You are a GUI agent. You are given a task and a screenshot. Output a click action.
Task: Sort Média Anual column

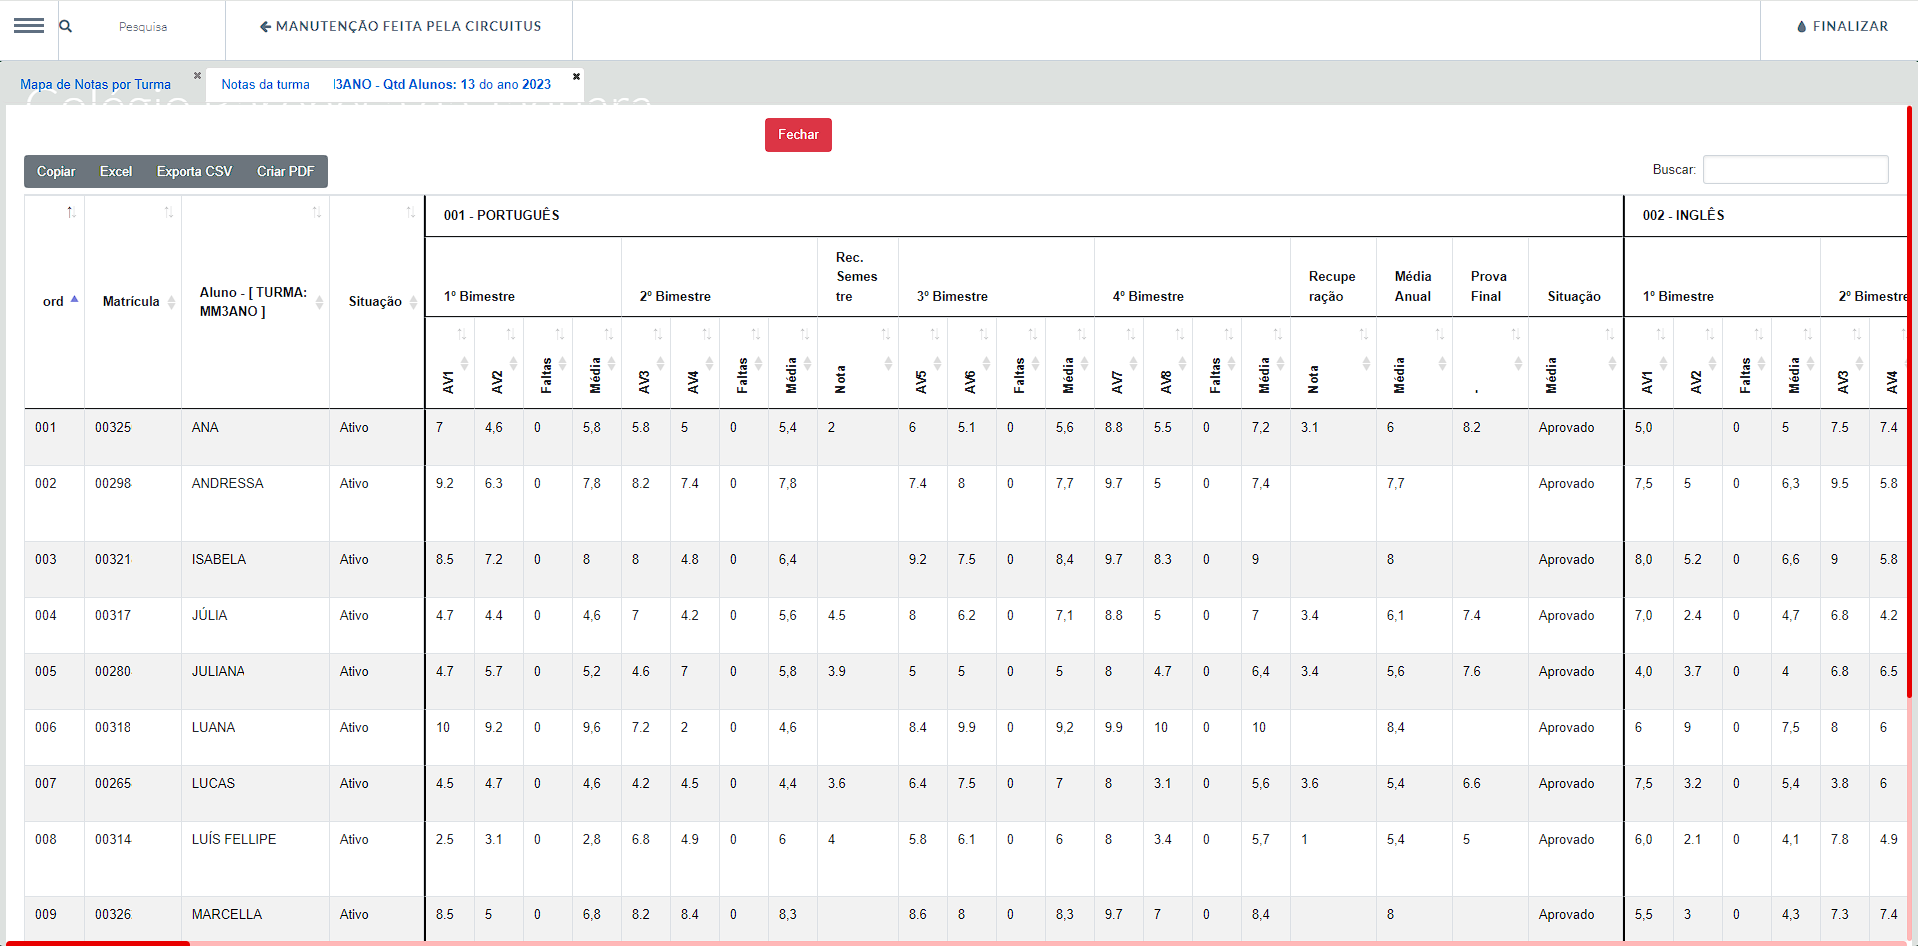pos(1414,363)
